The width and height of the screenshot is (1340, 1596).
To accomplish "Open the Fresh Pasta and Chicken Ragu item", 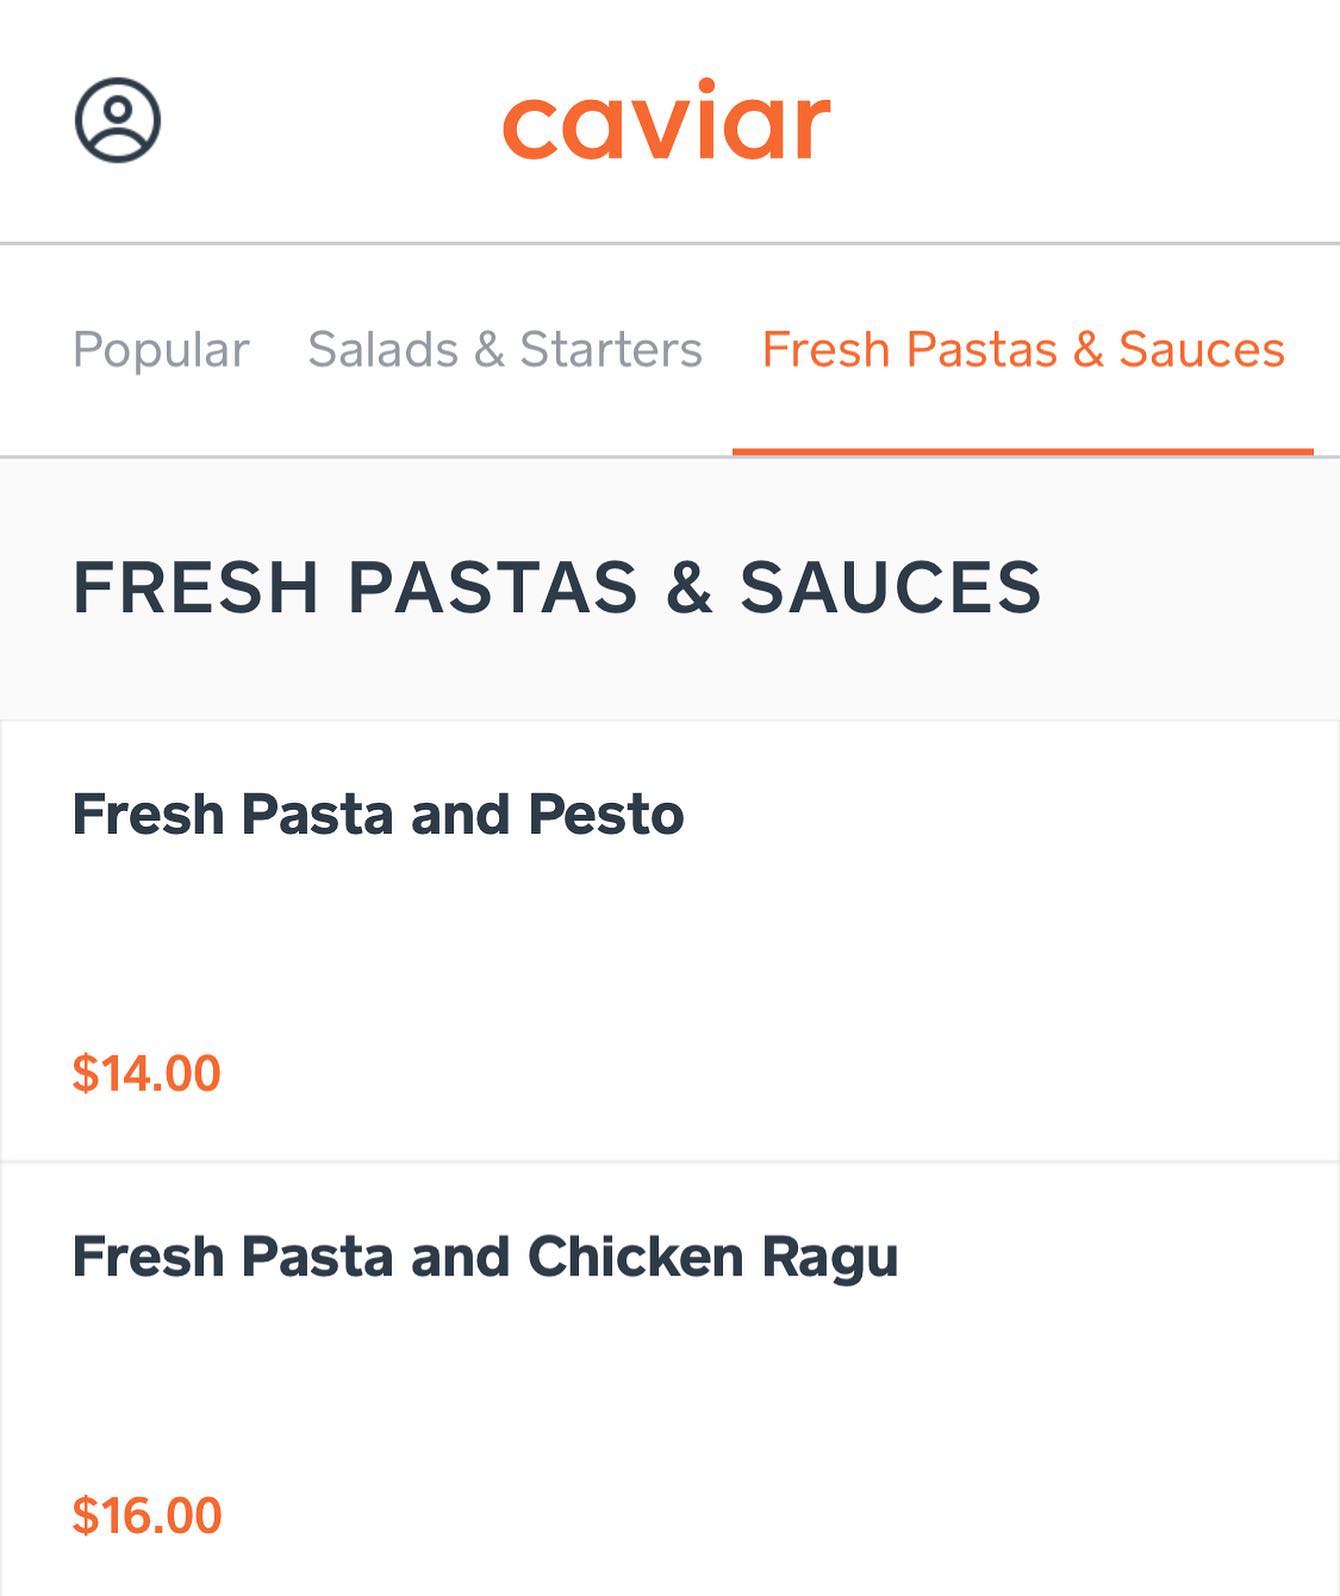I will [x=485, y=1257].
